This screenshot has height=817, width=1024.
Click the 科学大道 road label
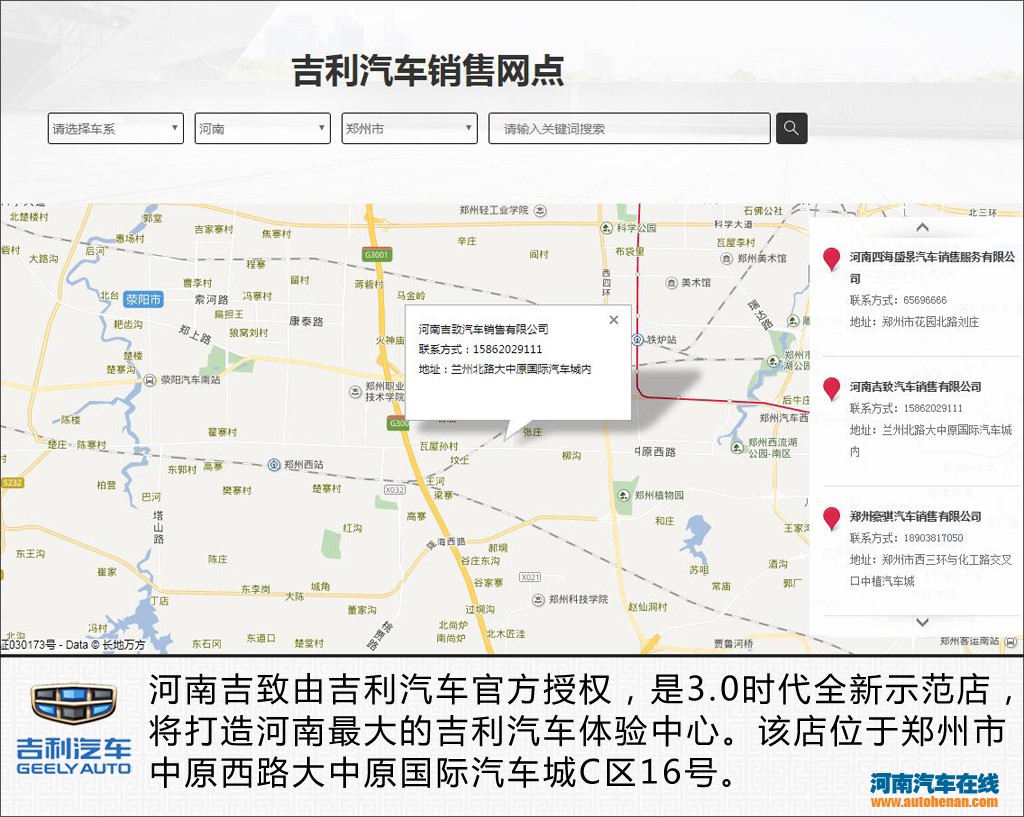733,224
